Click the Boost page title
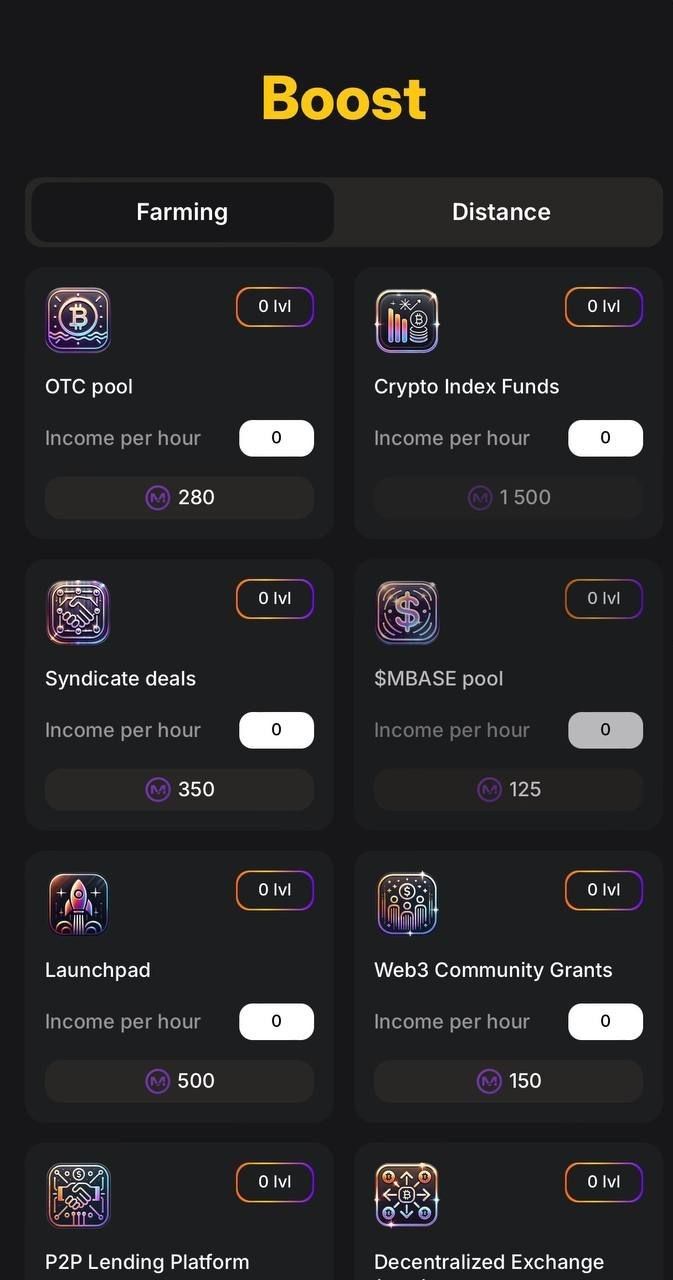Screen dimensions: 673x1280 click(344, 98)
